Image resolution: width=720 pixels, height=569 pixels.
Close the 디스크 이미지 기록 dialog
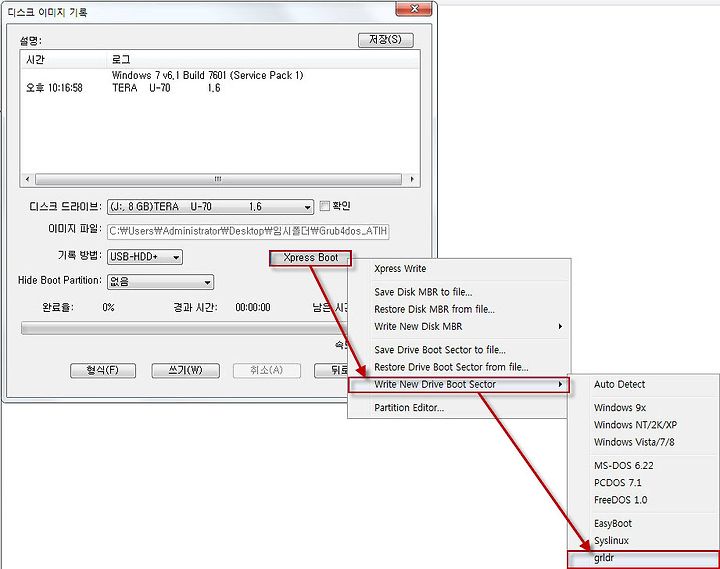pos(414,9)
